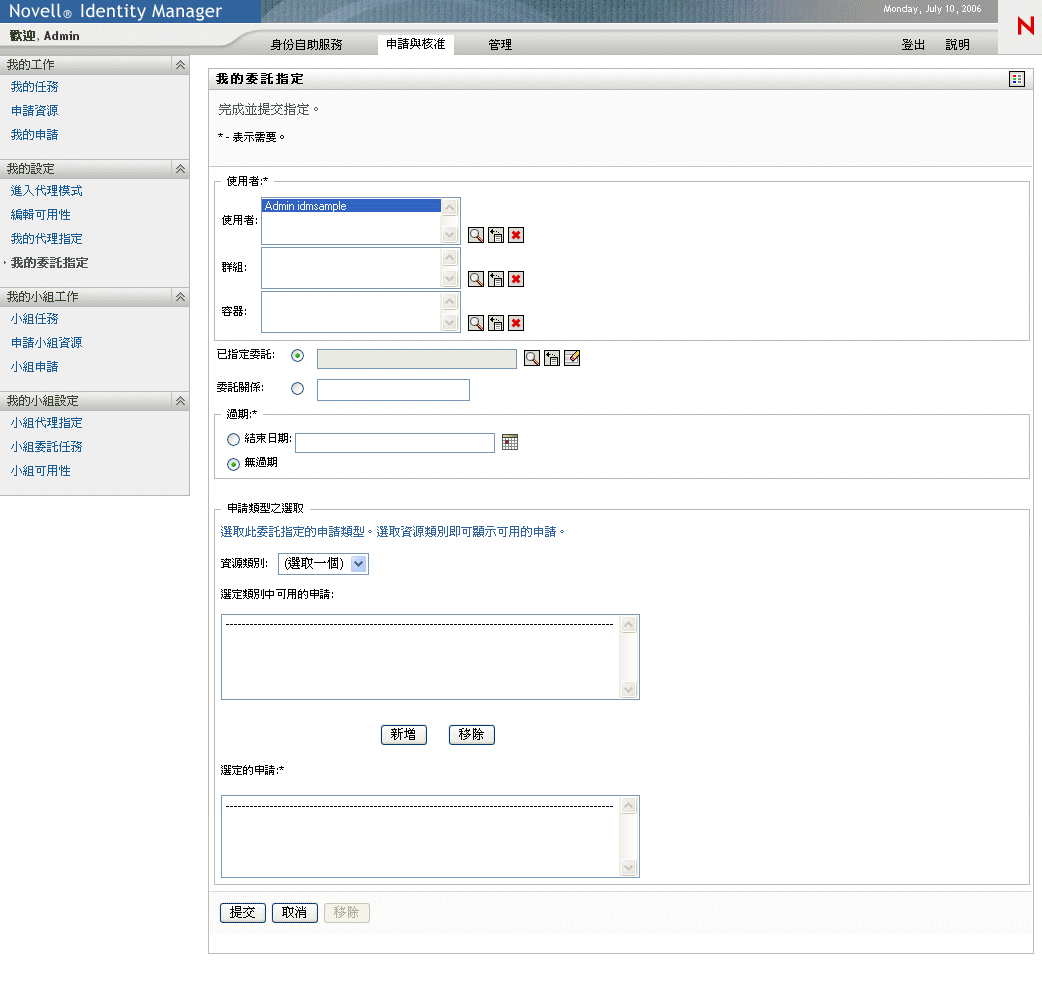Click the down arrow of the 使用者 list scrollbar
Viewport: 1042px width, 1002px height.
450,235
